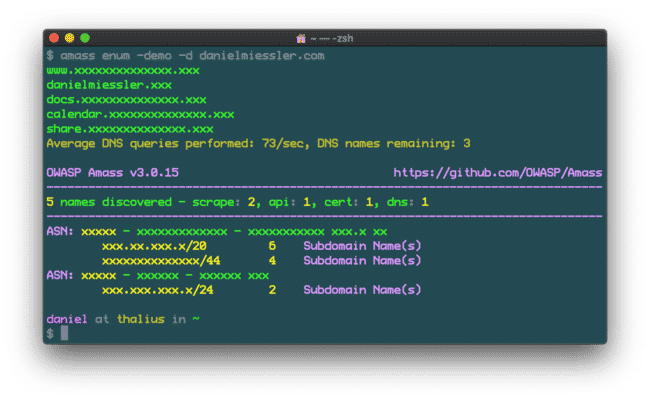
Task: Click the terminal cursor block at the prompt
Action: [64, 333]
